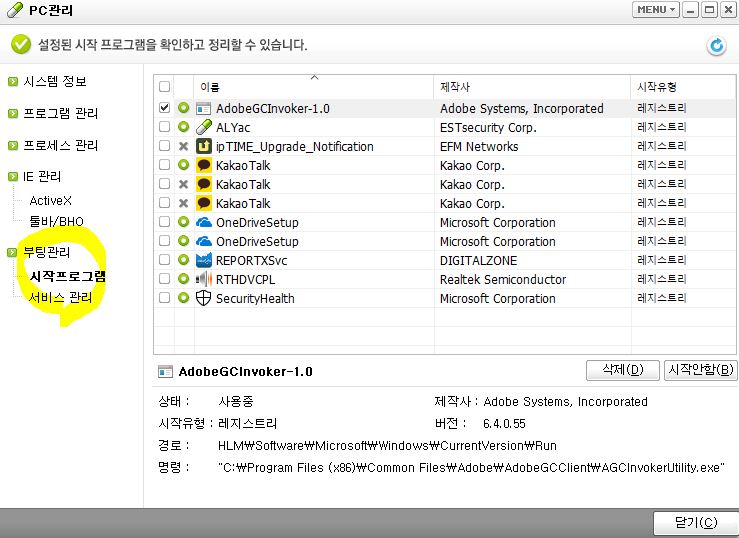Click the refresh icon at top right
This screenshot has width=739, height=538.
(716, 46)
